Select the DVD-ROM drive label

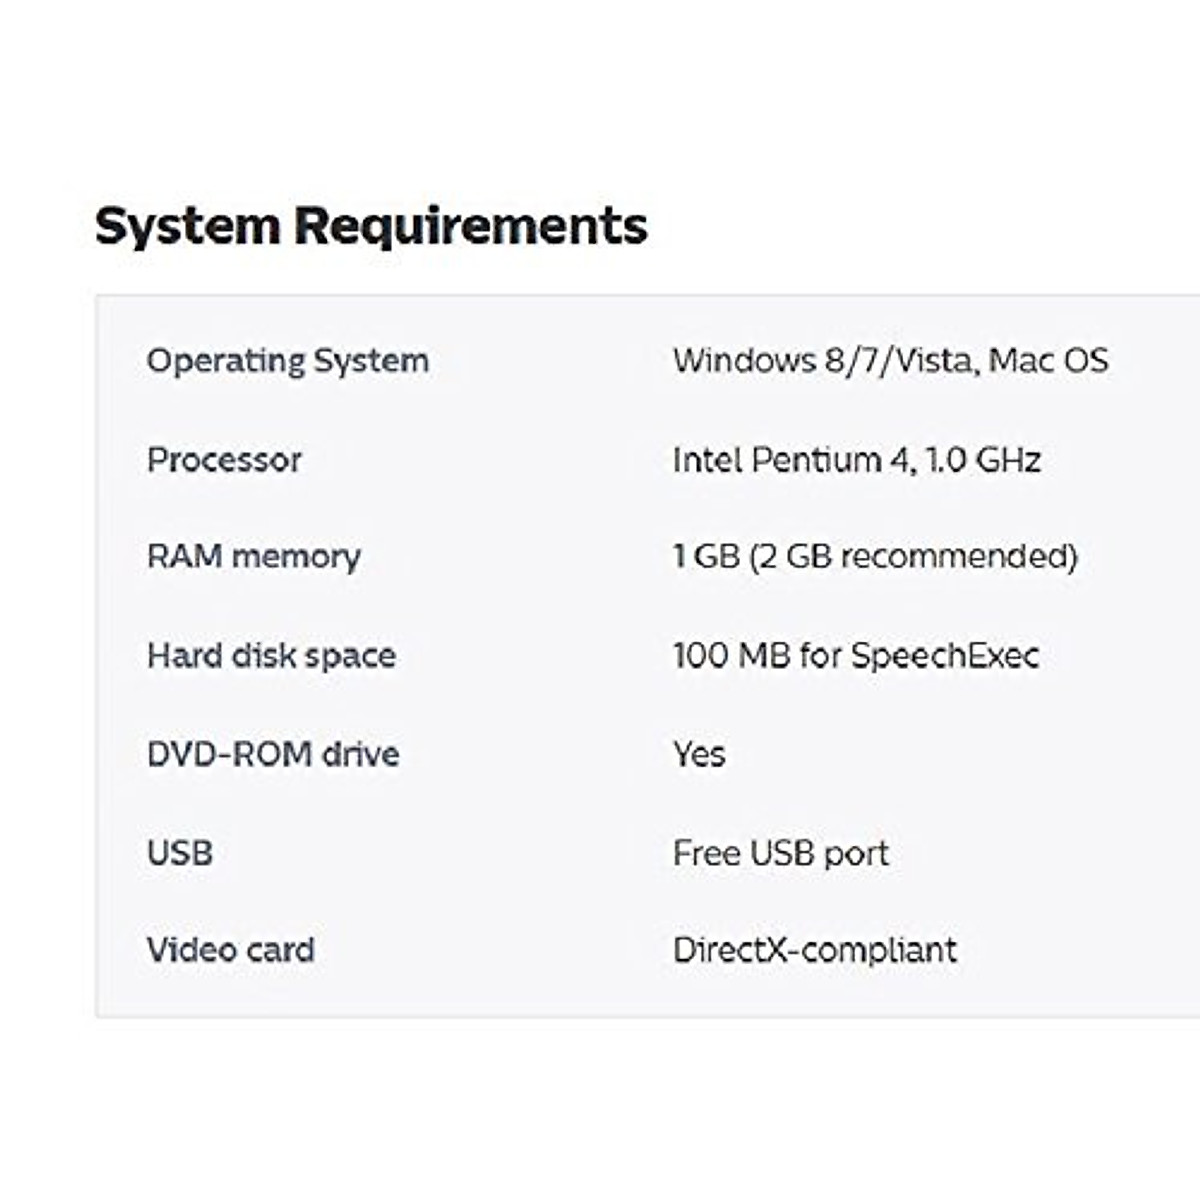(273, 754)
